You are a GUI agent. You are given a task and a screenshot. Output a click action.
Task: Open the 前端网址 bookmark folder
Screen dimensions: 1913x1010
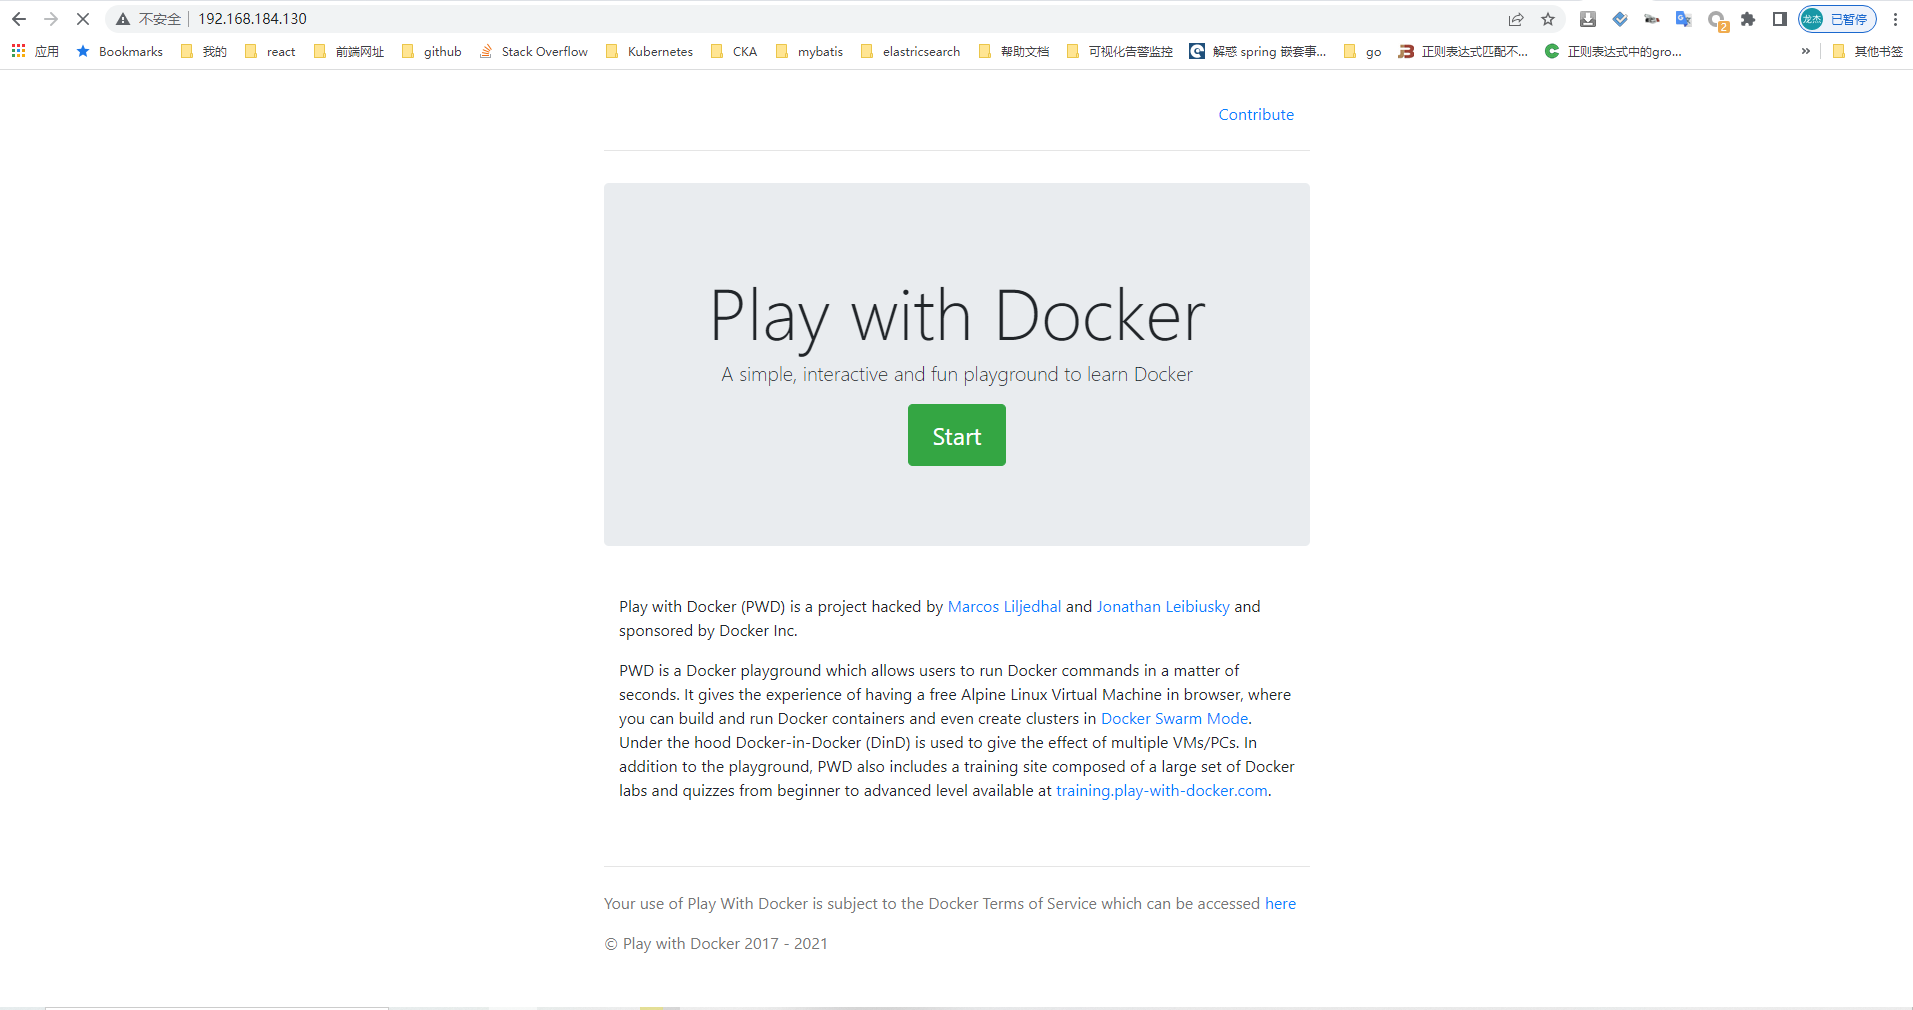pos(349,51)
